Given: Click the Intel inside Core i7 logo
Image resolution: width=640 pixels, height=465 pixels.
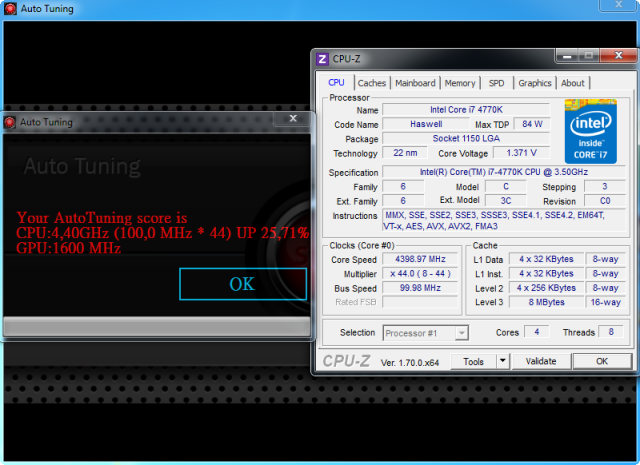Looking at the screenshot, I should 591,131.
